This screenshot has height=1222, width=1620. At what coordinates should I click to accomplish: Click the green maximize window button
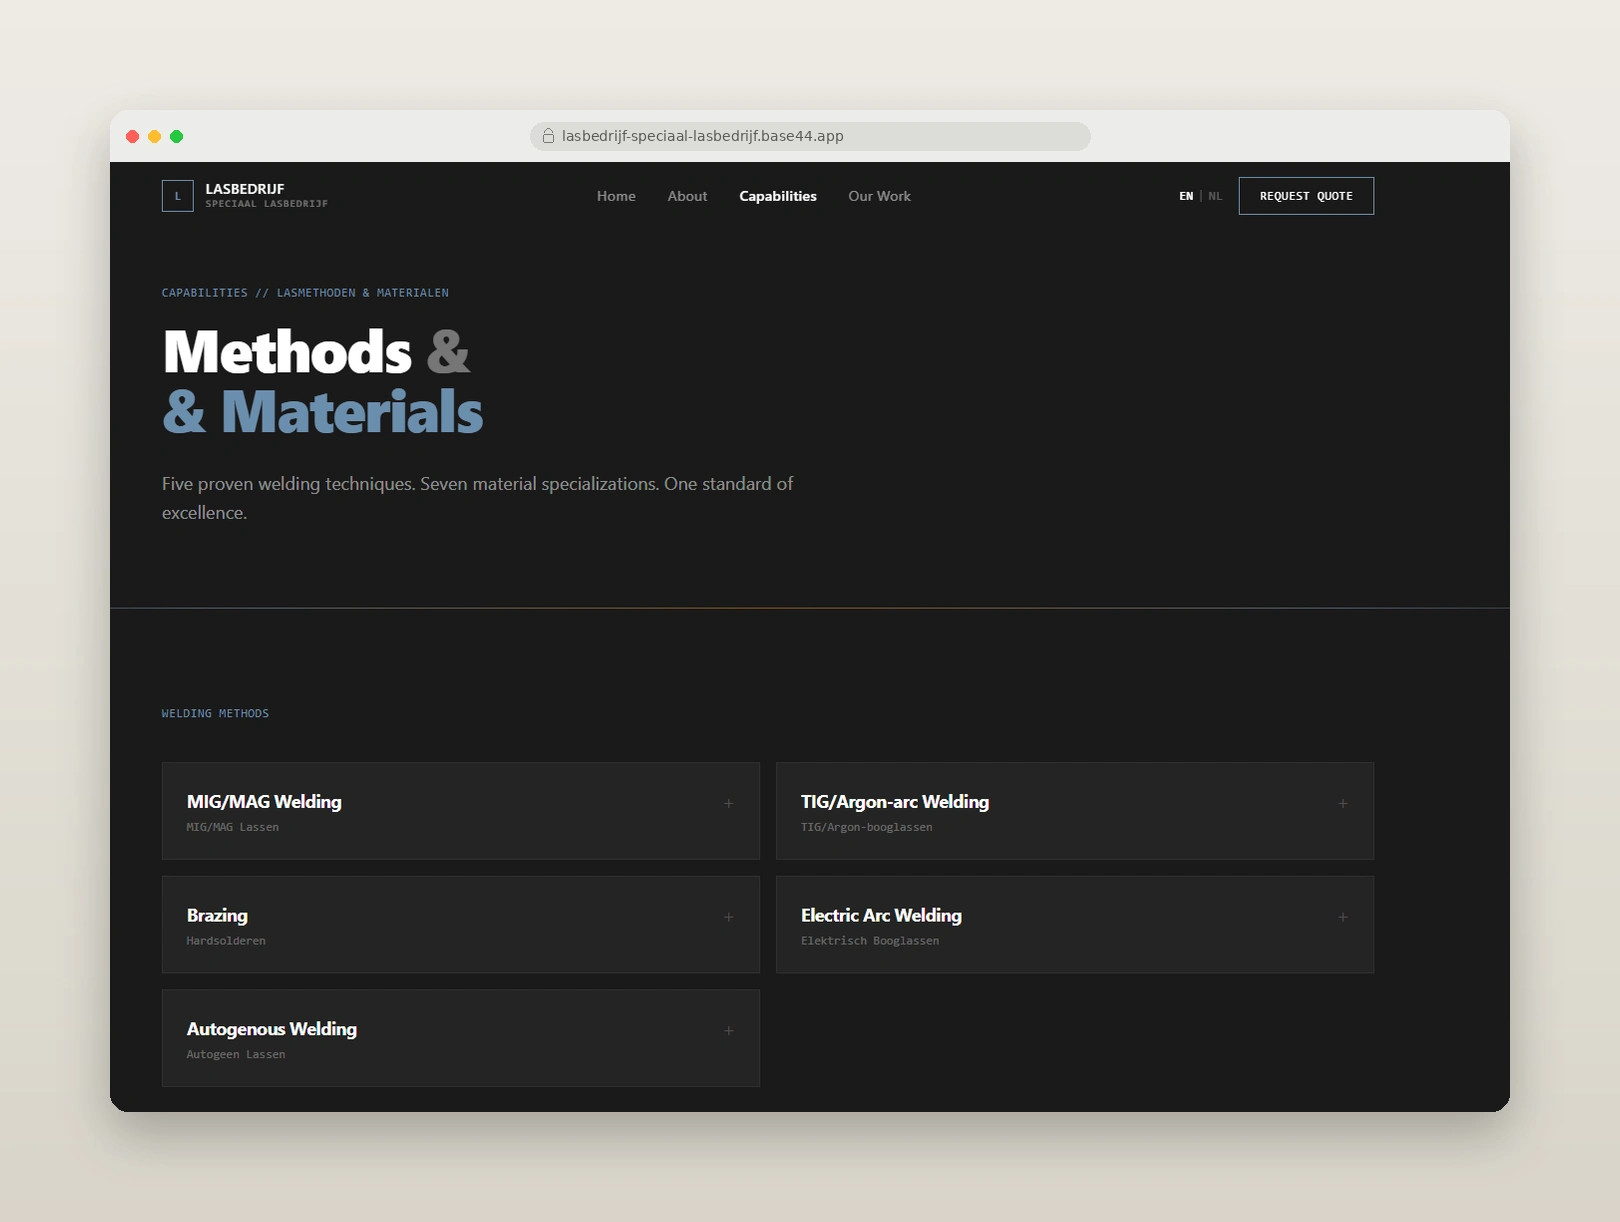[176, 136]
